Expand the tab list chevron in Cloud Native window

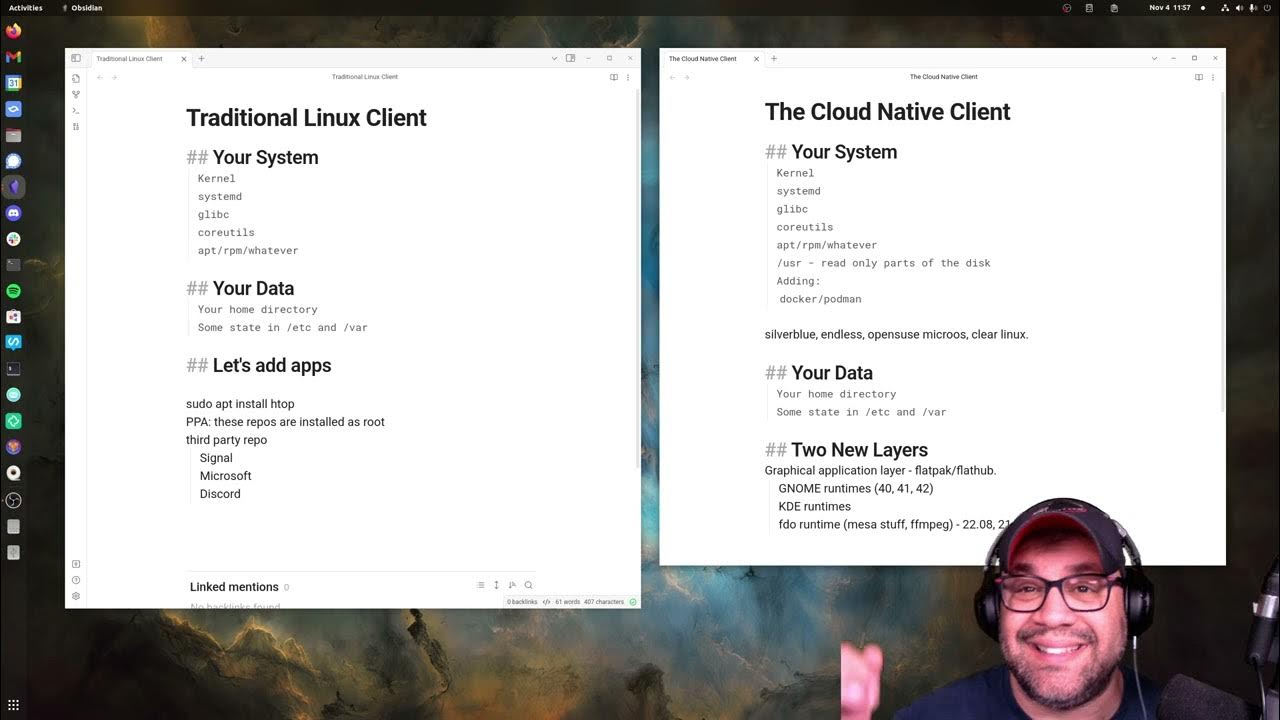click(x=1154, y=59)
